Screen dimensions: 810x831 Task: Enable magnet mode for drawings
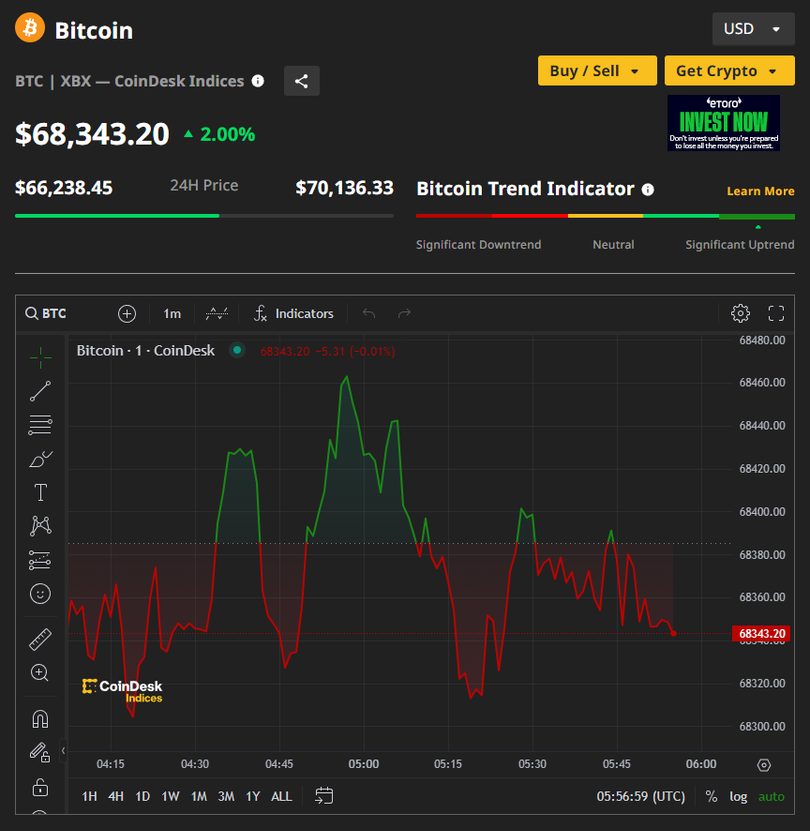pyautogui.click(x=40, y=719)
